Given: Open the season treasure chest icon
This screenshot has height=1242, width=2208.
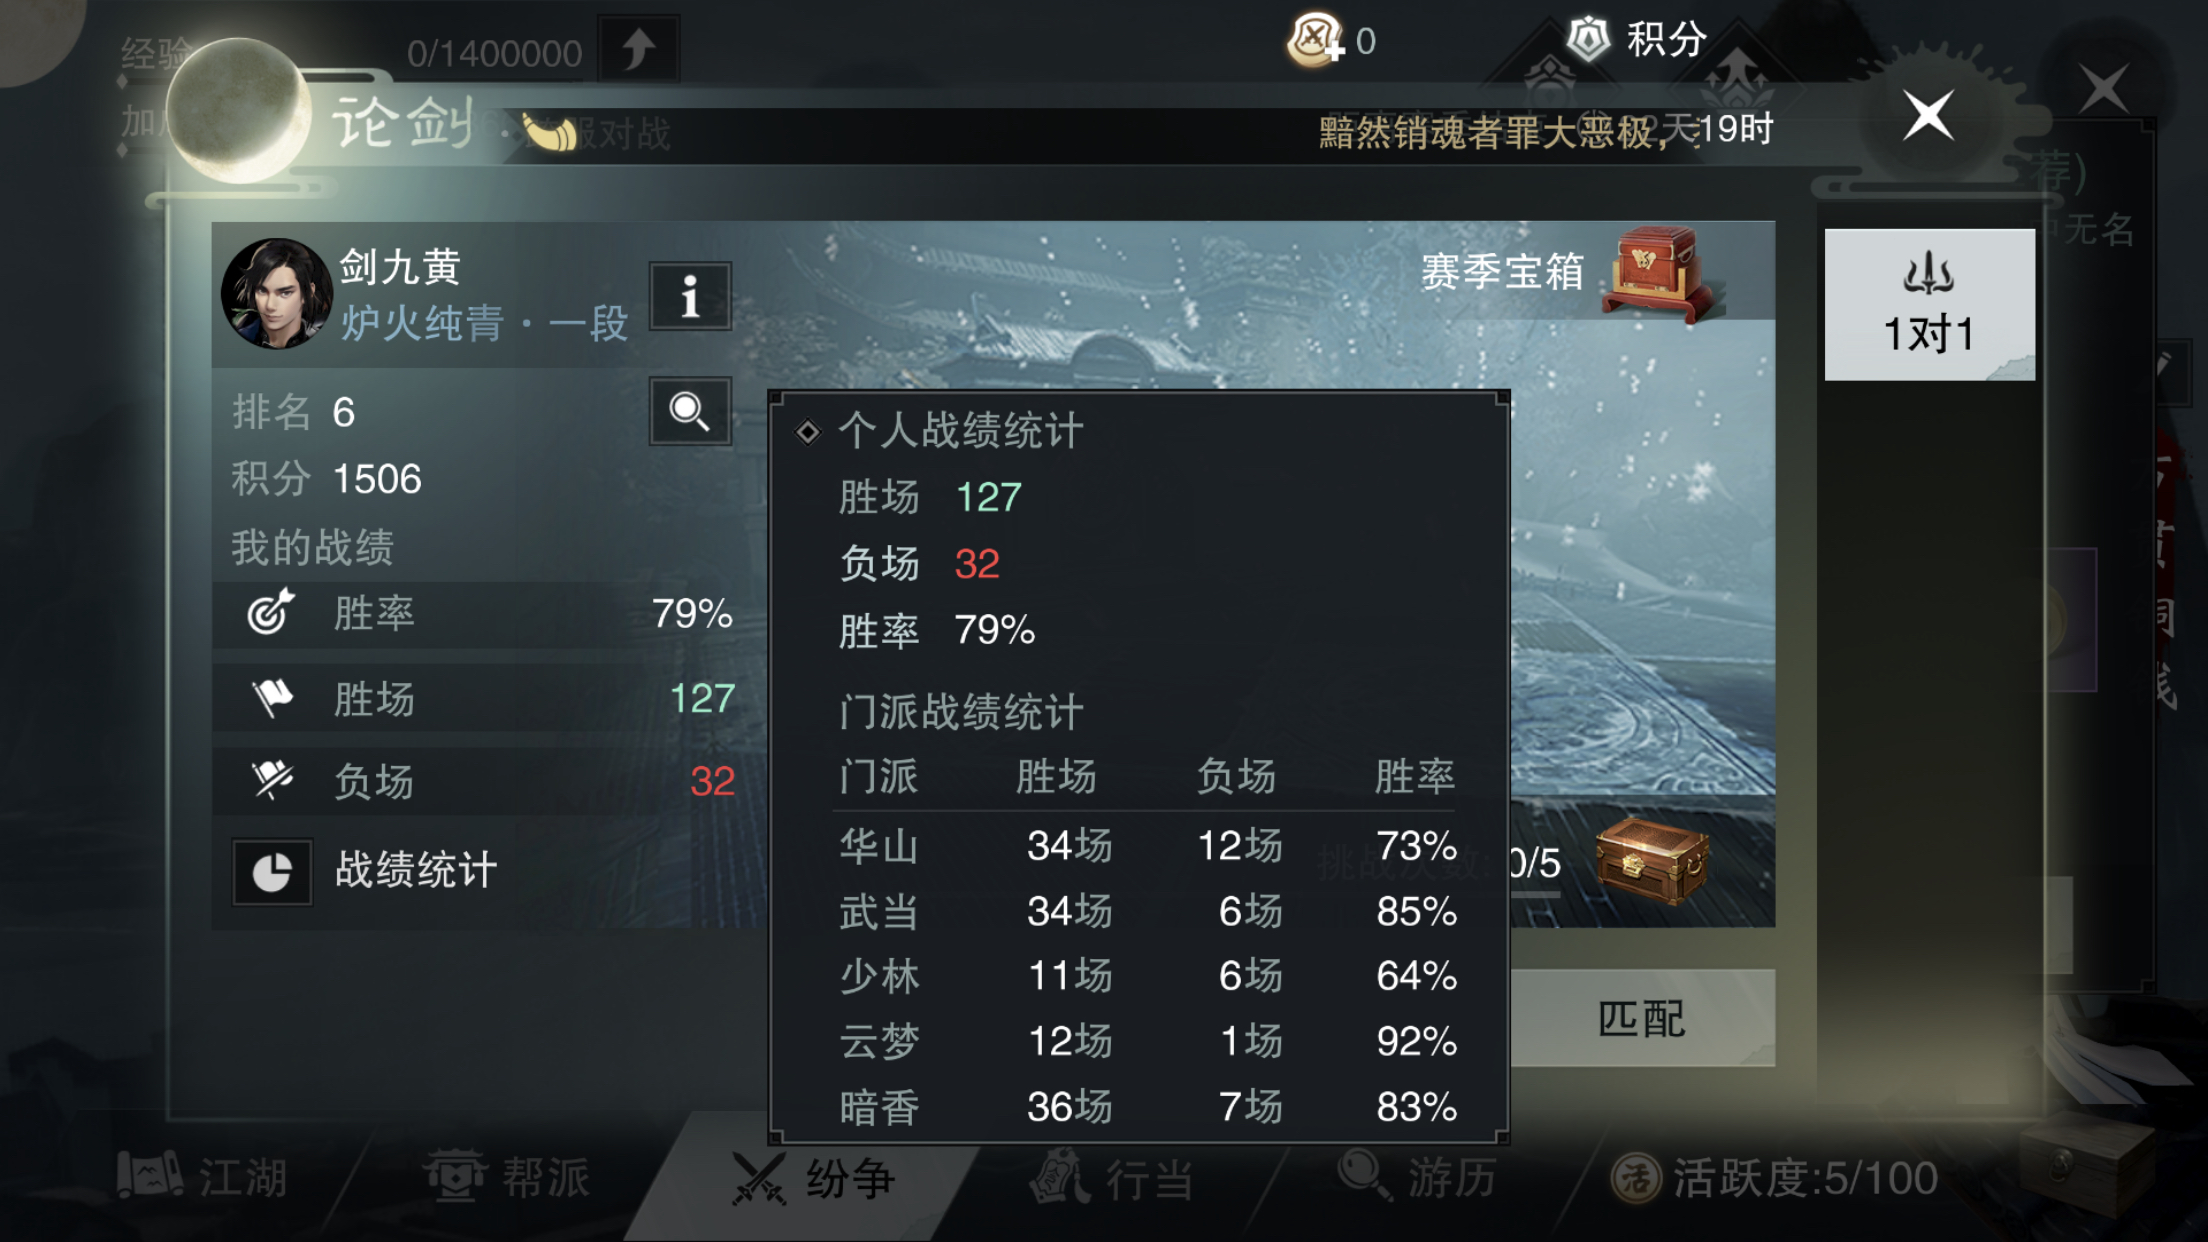Looking at the screenshot, I should pos(1661,273).
